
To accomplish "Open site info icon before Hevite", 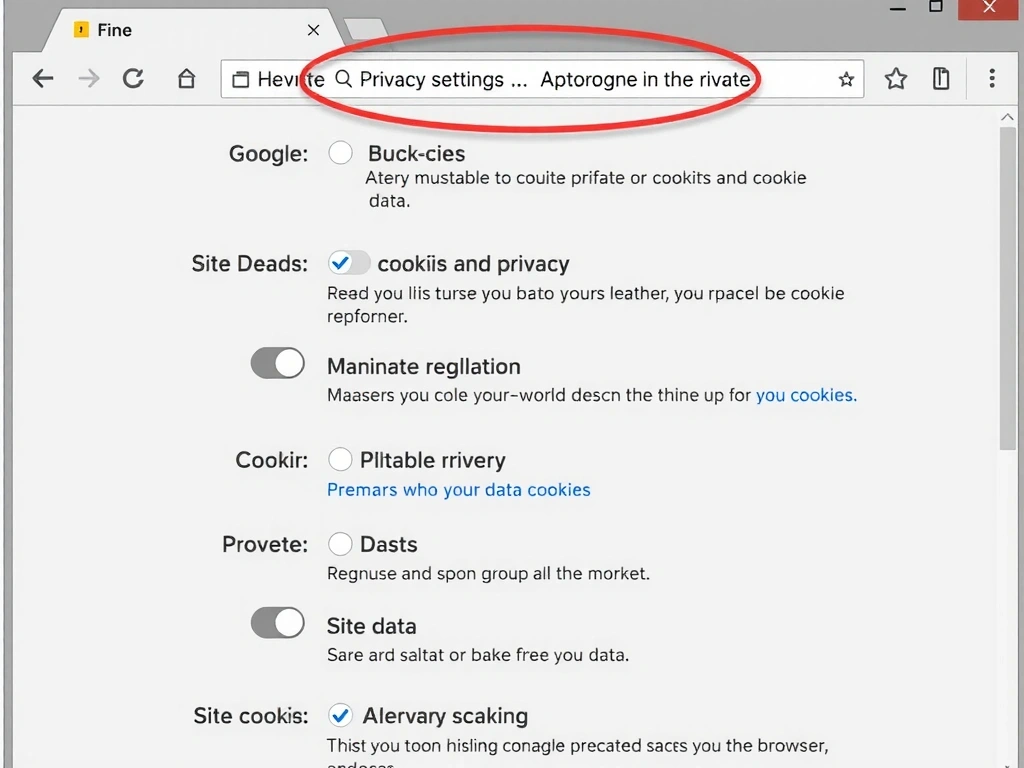I will point(240,80).
